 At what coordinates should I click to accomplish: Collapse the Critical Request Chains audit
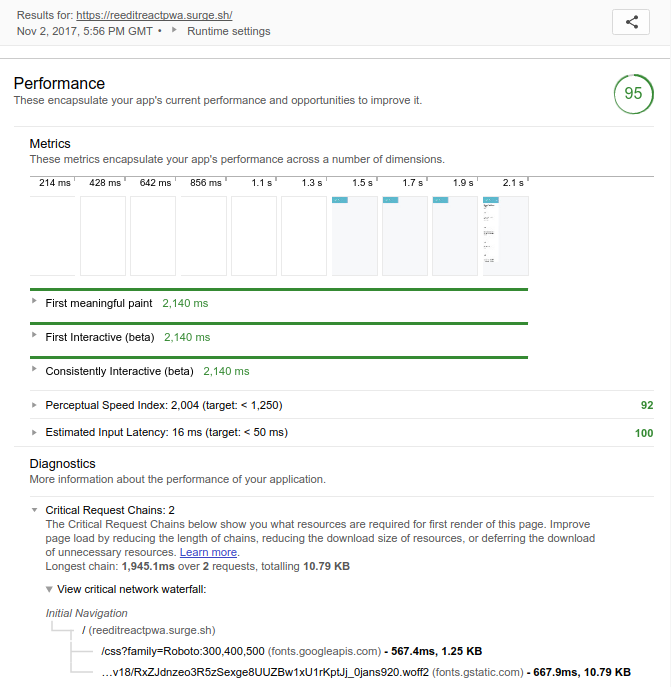click(110, 510)
